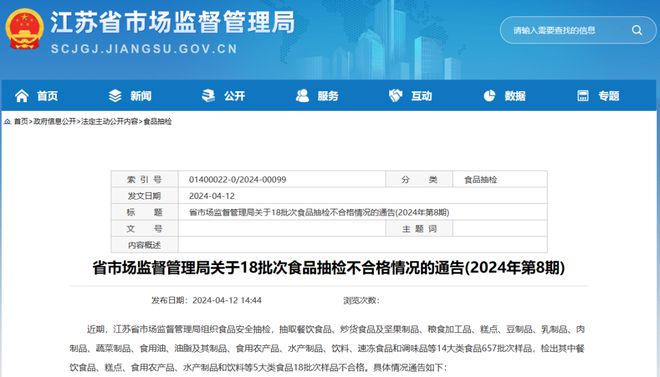Click the home house icon in nav bar
Image resolution: width=660 pixels, height=377 pixels.
(x=22, y=96)
